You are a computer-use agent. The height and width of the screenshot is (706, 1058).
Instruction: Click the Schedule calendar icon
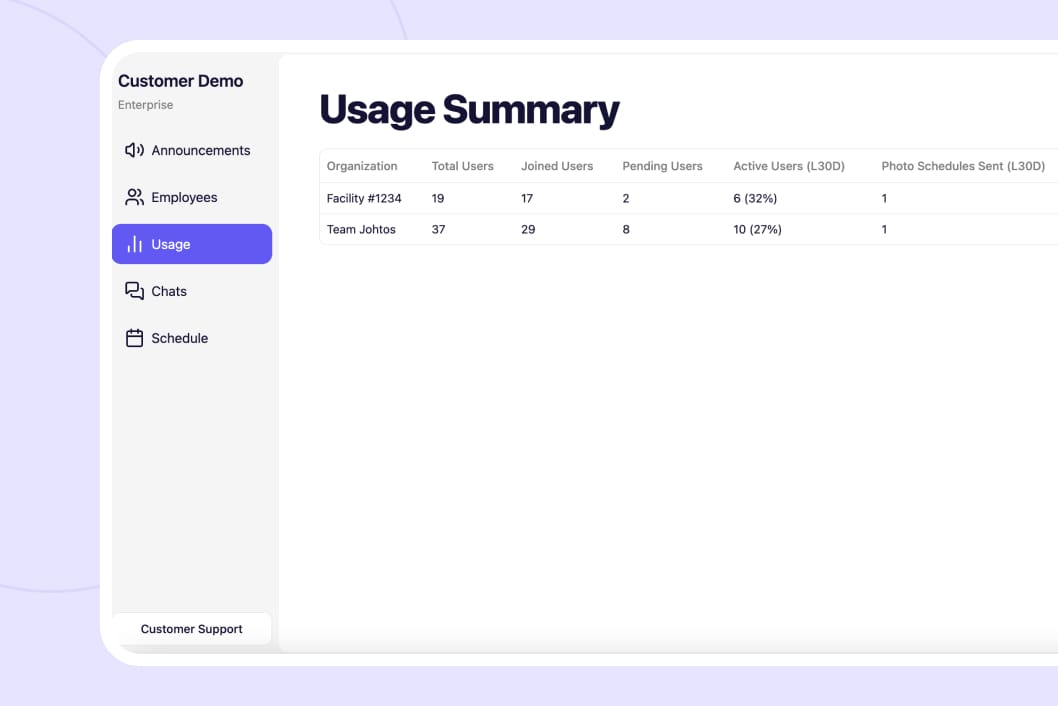(134, 338)
